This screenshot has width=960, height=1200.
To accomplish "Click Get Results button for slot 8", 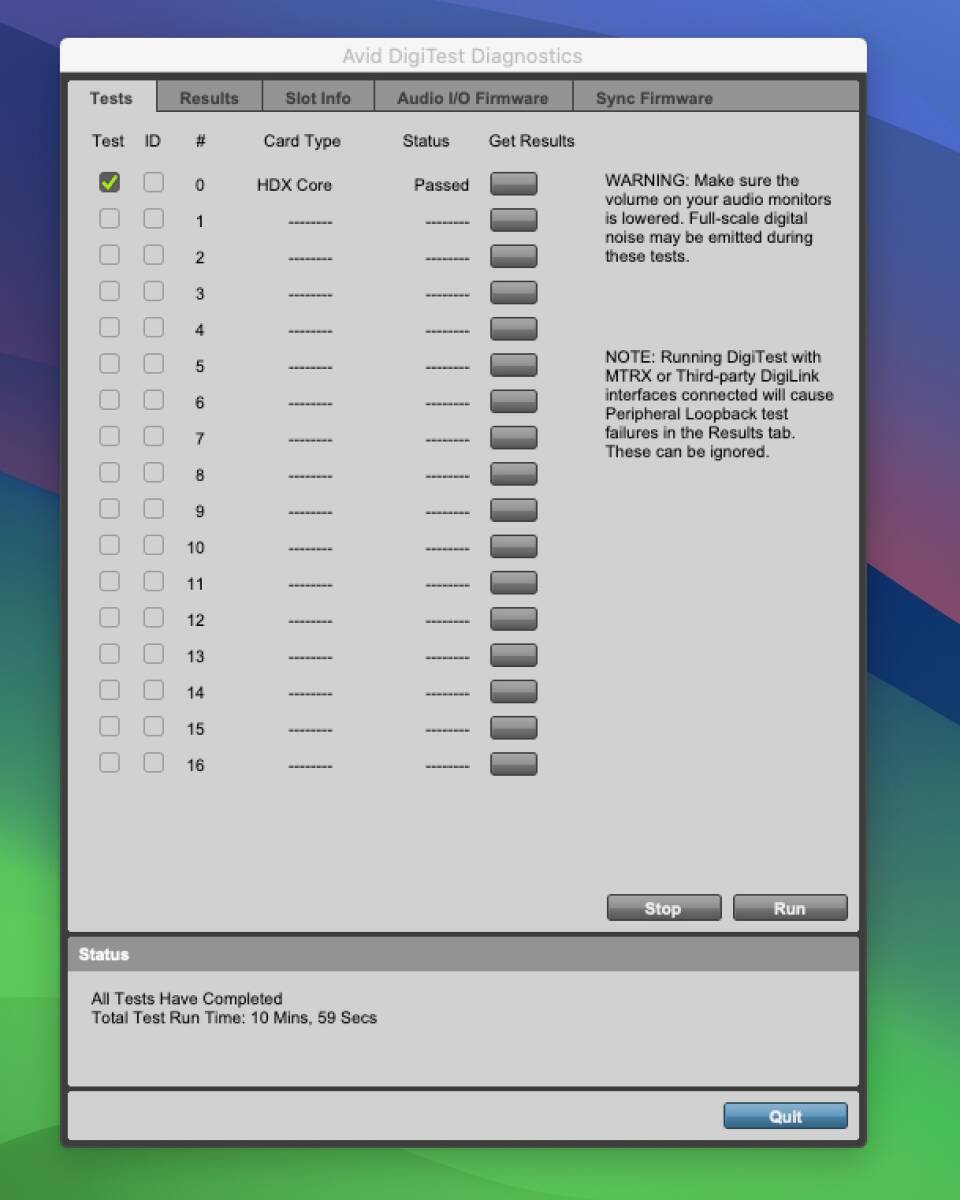I will click(x=513, y=474).
